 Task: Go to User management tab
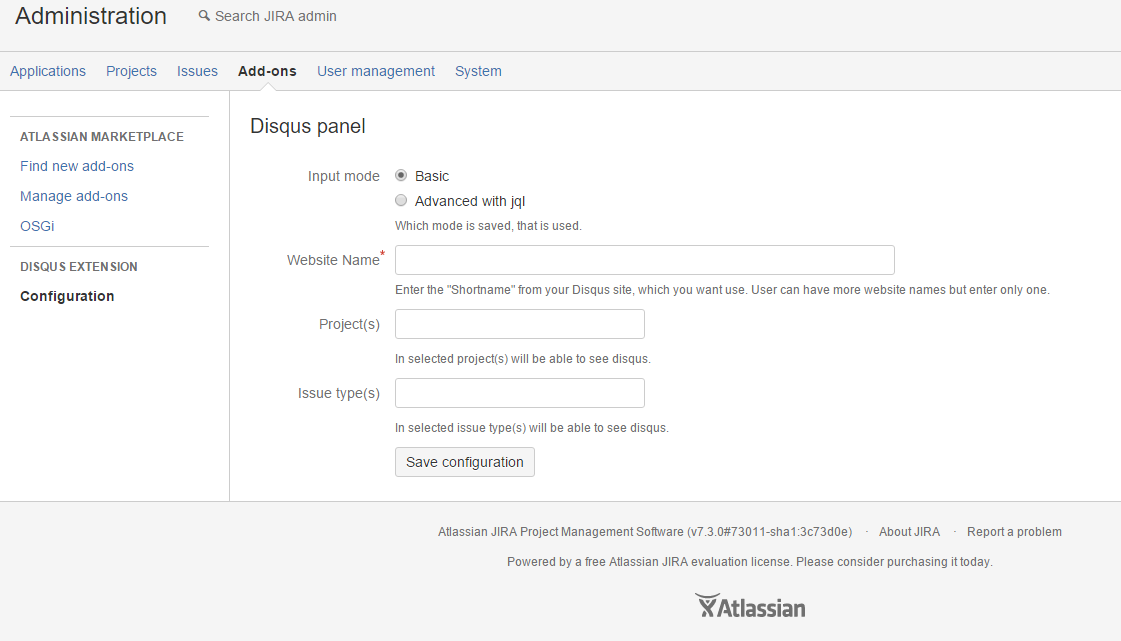[x=376, y=71]
